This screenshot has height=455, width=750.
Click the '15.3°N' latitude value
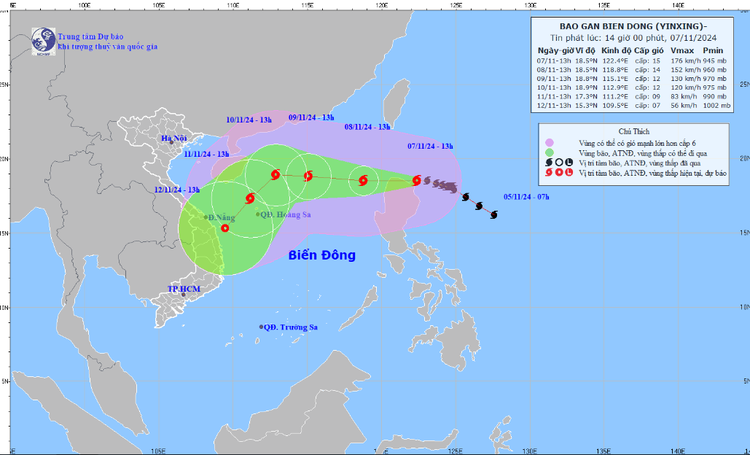click(586, 106)
